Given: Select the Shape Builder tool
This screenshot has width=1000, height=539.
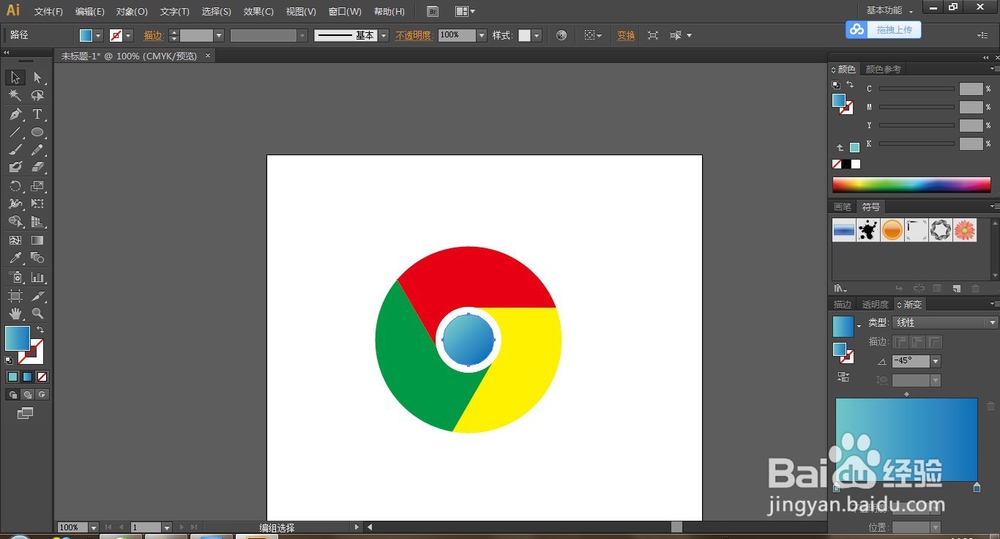Looking at the screenshot, I should 15,222.
